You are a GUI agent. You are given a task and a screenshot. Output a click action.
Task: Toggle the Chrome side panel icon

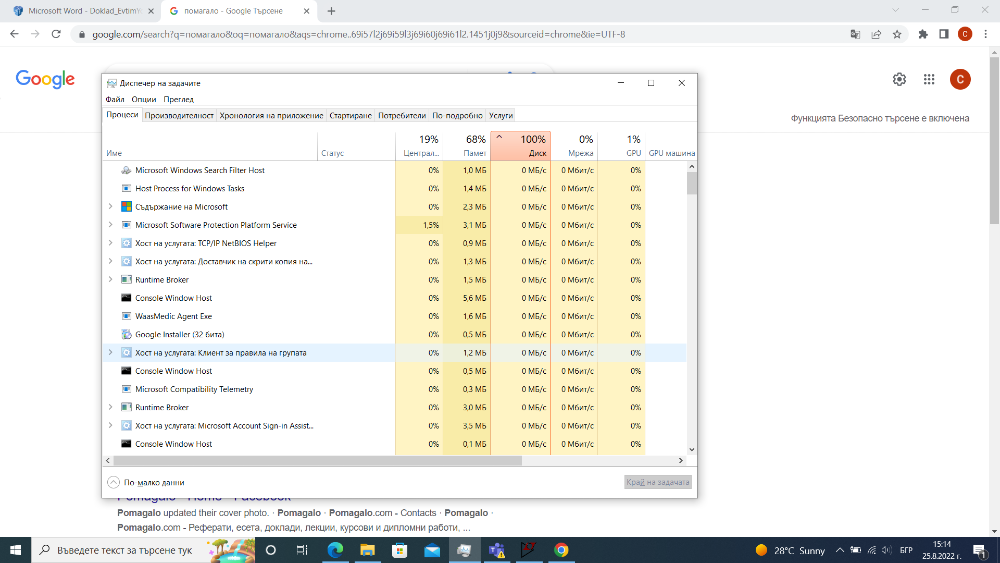(x=944, y=34)
